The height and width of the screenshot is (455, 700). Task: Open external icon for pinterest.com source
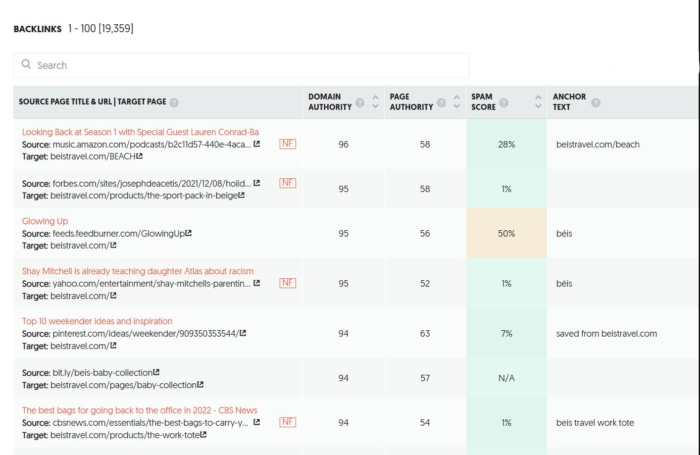[x=243, y=333]
